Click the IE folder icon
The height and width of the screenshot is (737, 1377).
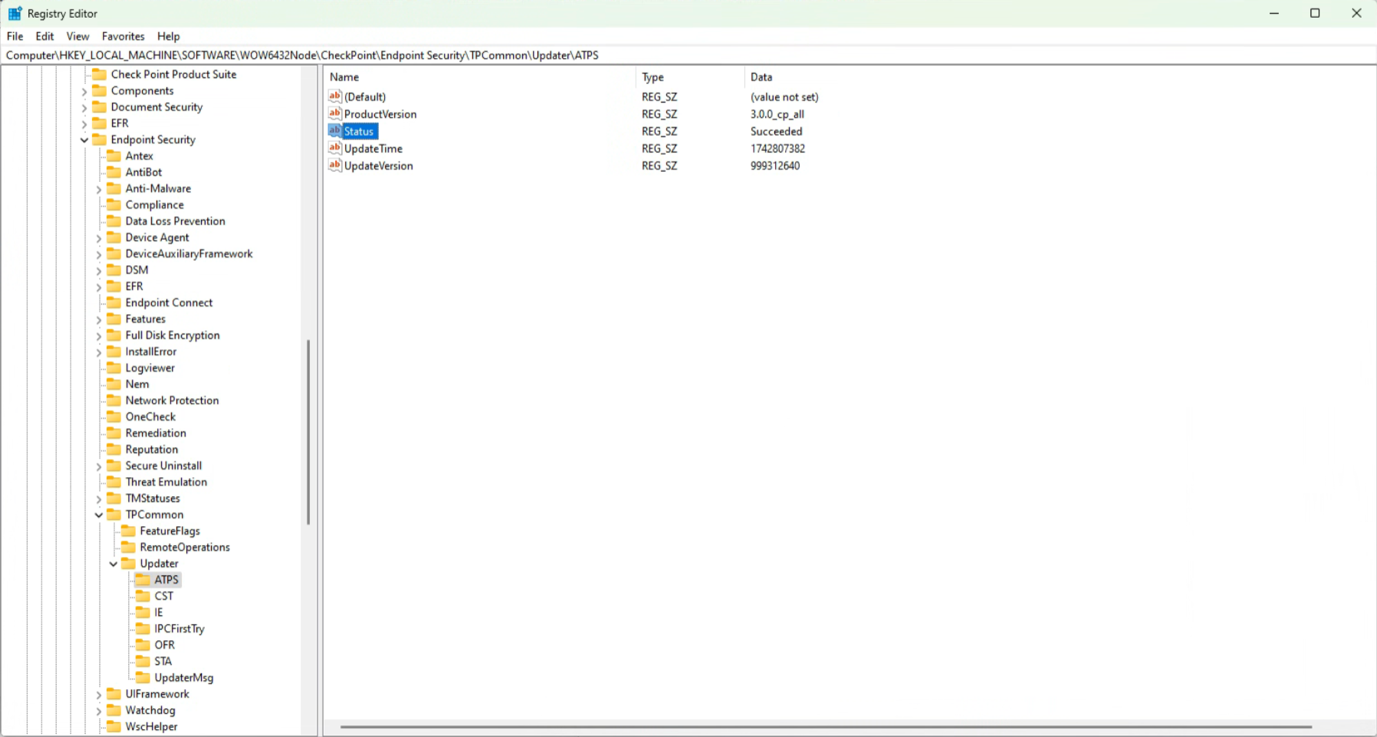pyautogui.click(x=143, y=612)
